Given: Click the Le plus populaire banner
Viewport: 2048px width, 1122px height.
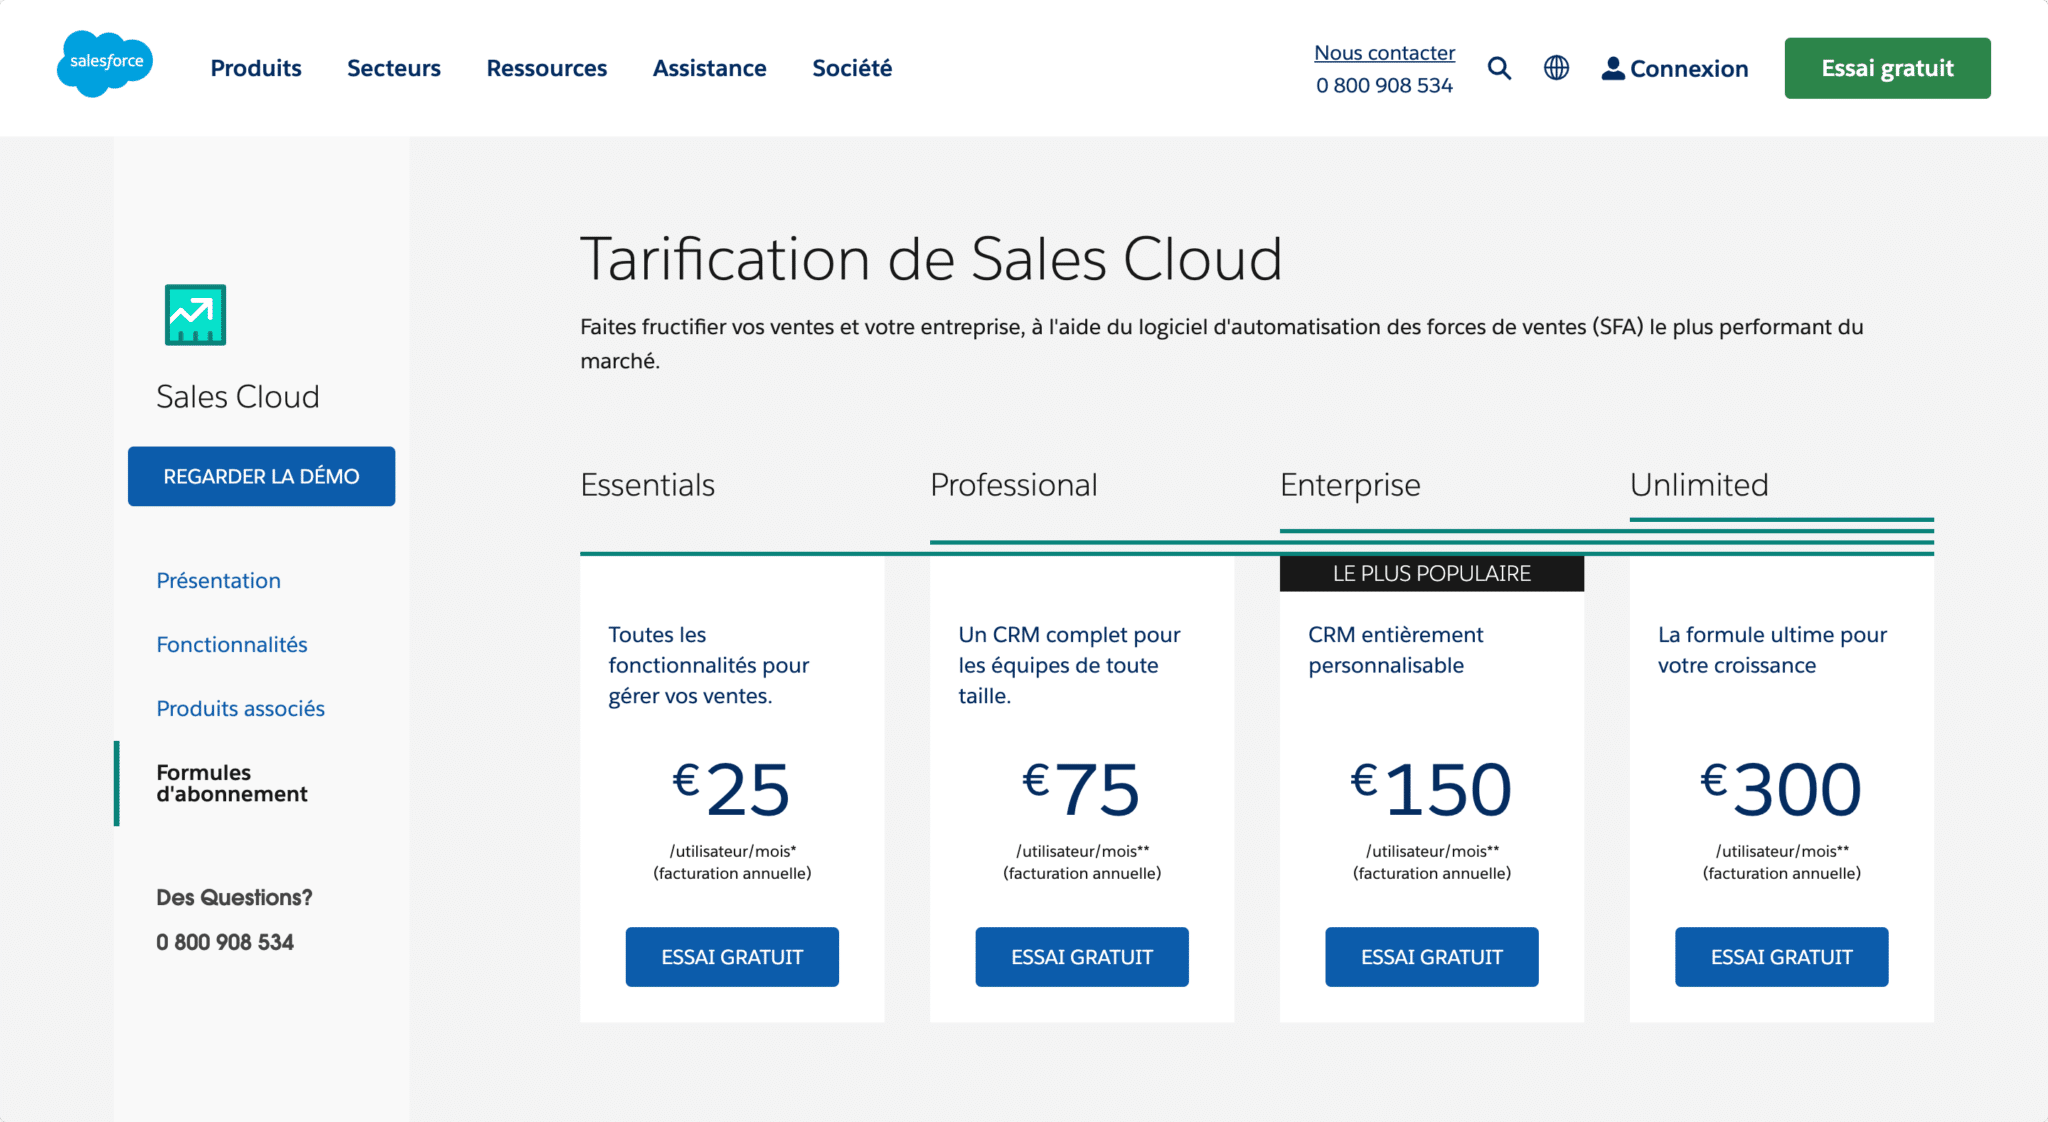Looking at the screenshot, I should pos(1431,572).
